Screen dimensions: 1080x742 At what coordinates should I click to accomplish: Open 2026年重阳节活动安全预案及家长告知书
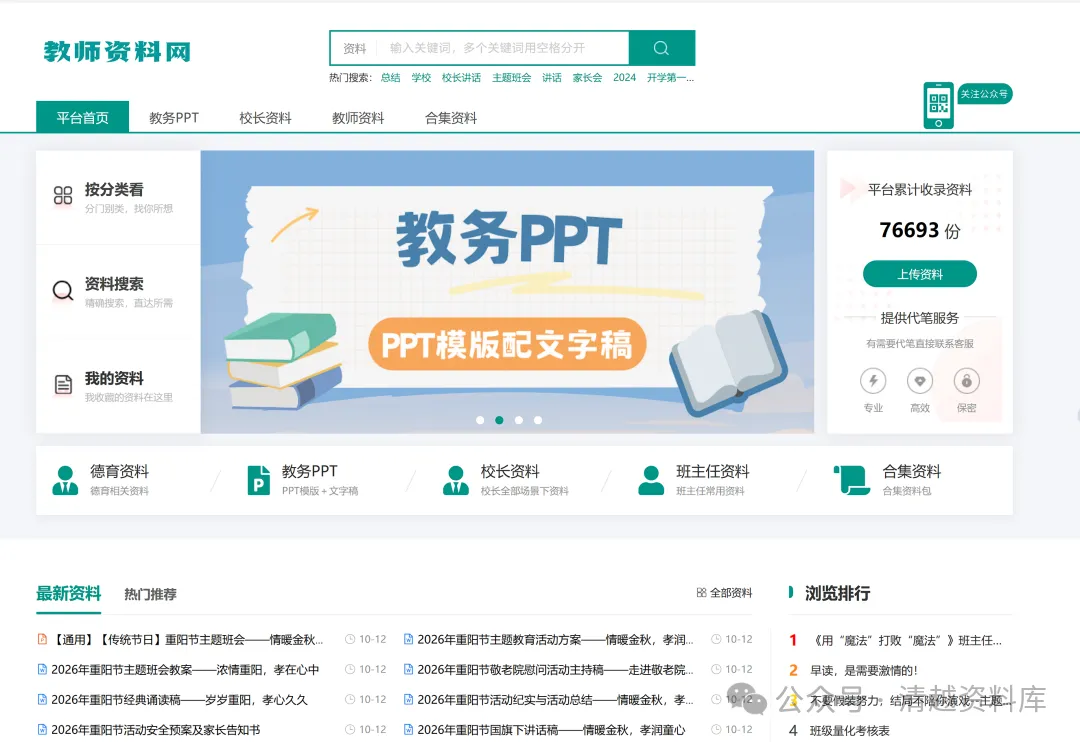click(x=156, y=730)
